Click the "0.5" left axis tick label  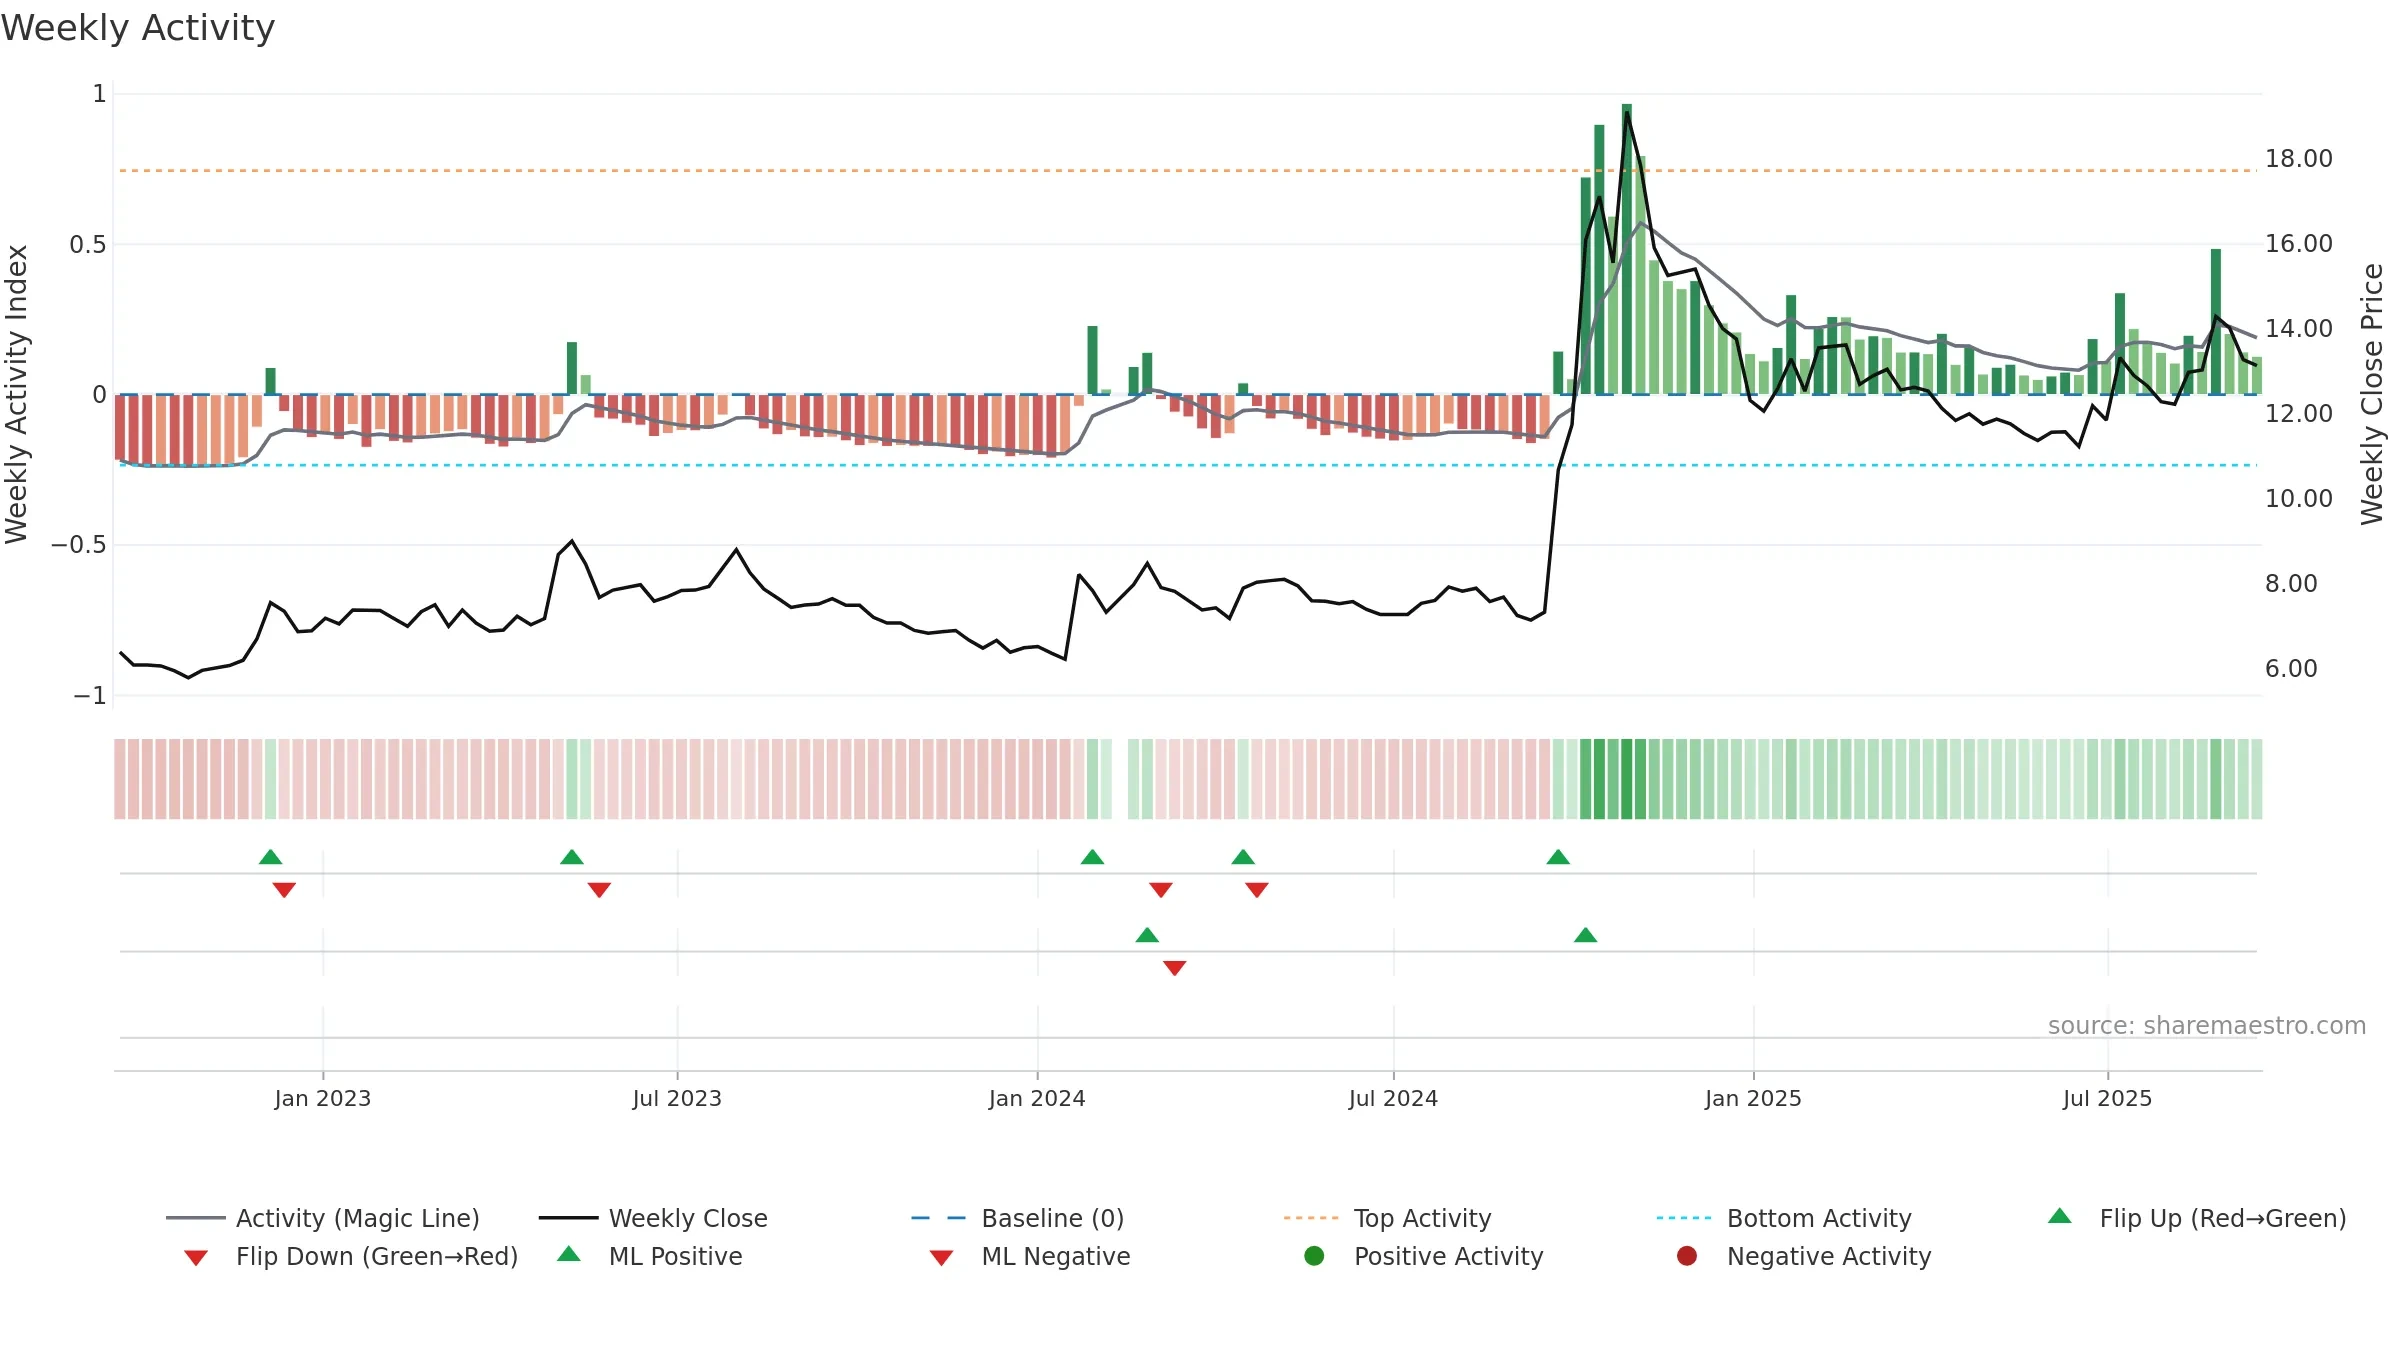[x=88, y=245]
